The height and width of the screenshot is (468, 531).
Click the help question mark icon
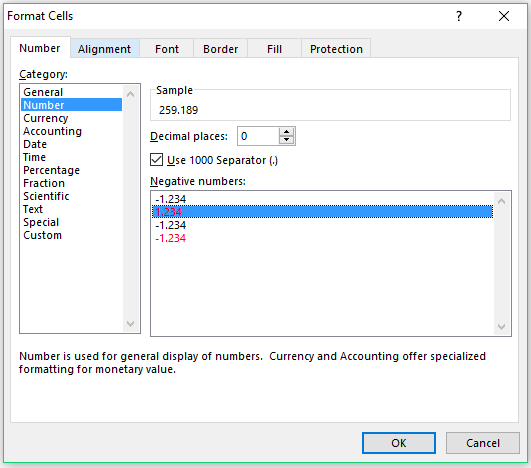pyautogui.click(x=459, y=16)
